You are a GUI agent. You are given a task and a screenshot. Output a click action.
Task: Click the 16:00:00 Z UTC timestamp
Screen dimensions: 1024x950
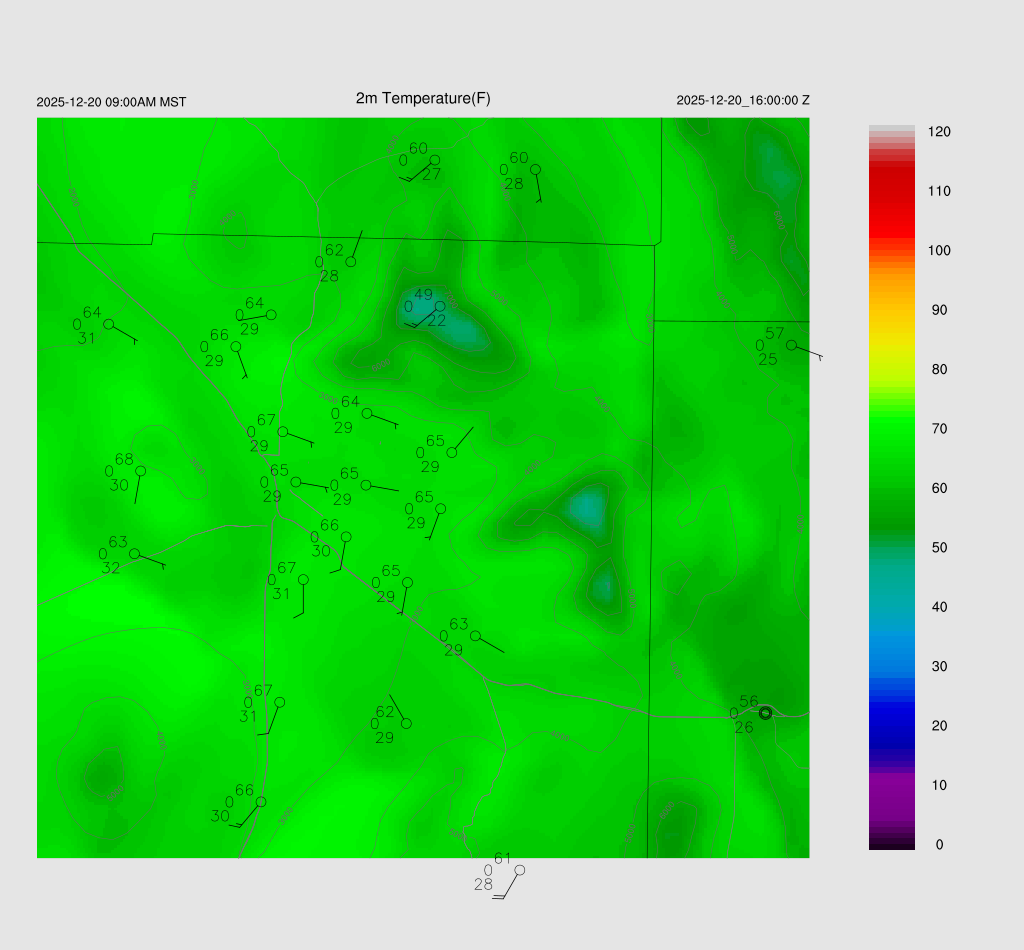point(743,101)
